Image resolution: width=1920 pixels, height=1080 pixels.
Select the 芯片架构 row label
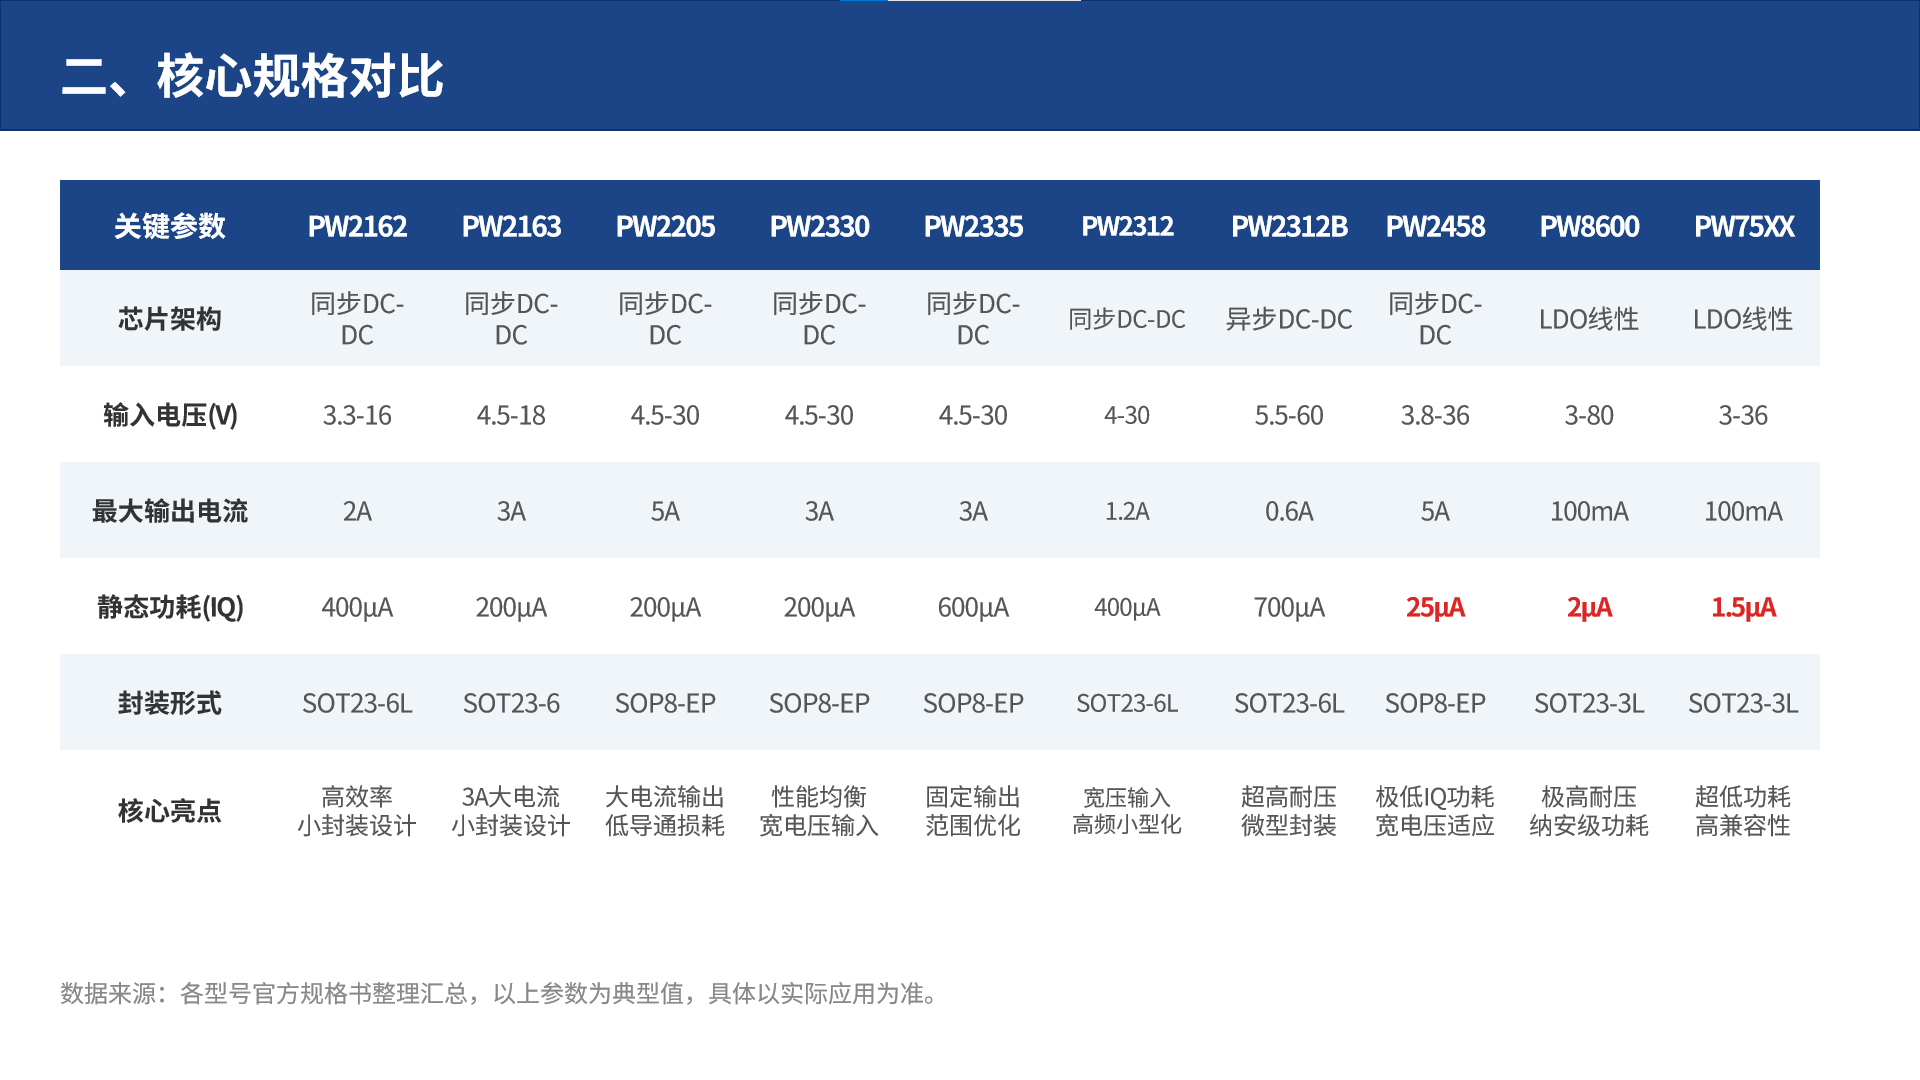[170, 319]
